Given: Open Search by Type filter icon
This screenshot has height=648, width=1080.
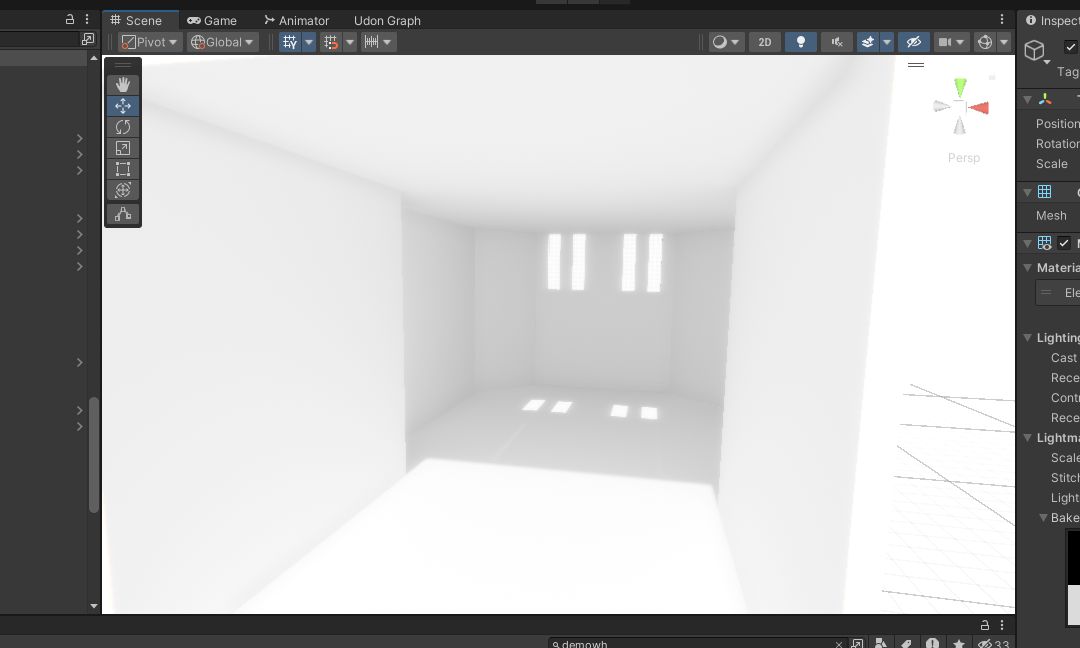Looking at the screenshot, I should (x=880, y=644).
